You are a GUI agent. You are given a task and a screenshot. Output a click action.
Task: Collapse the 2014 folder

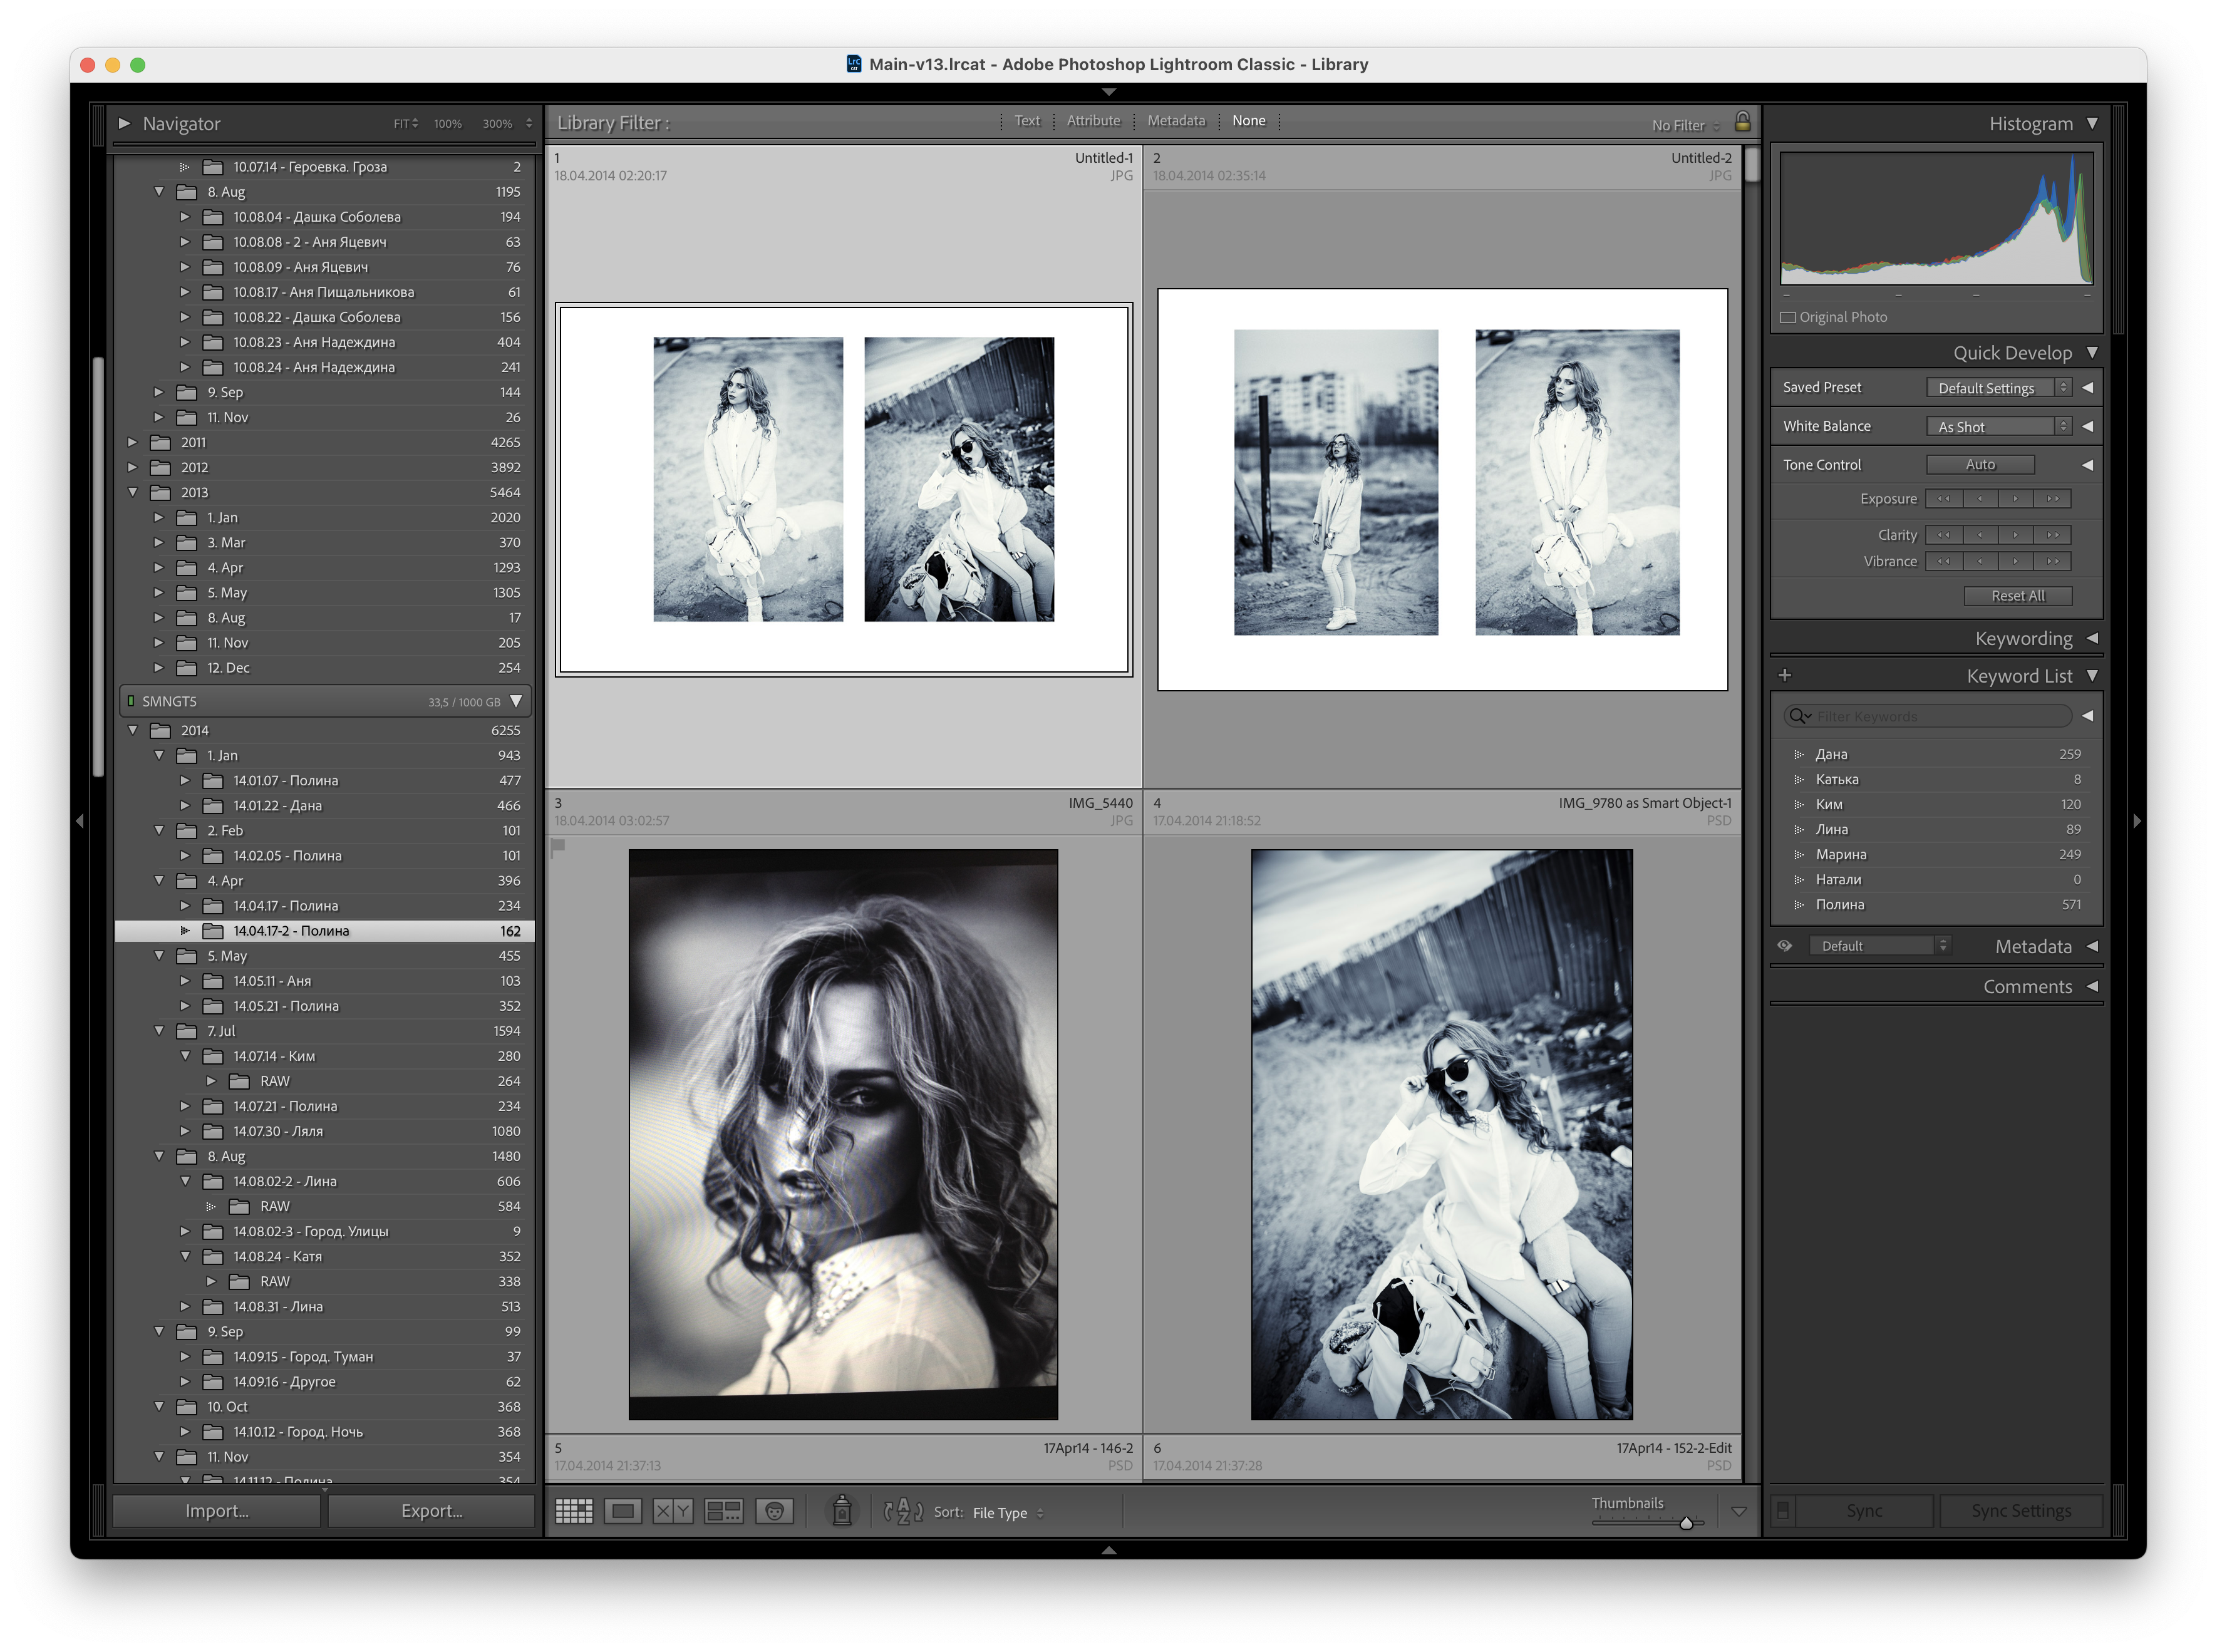pos(133,731)
